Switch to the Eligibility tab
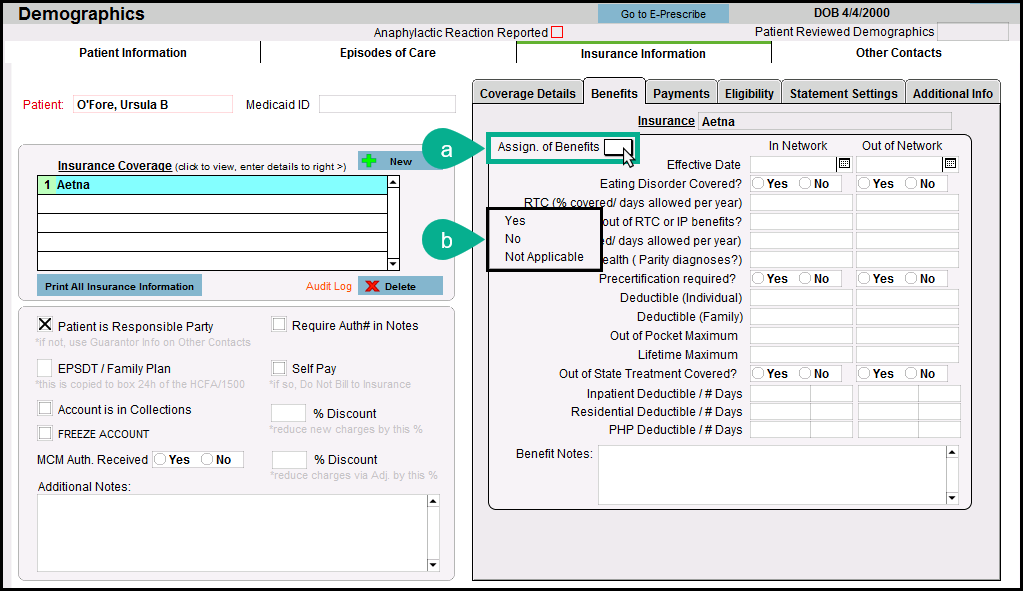The width and height of the screenshot is (1023, 591). tap(749, 93)
